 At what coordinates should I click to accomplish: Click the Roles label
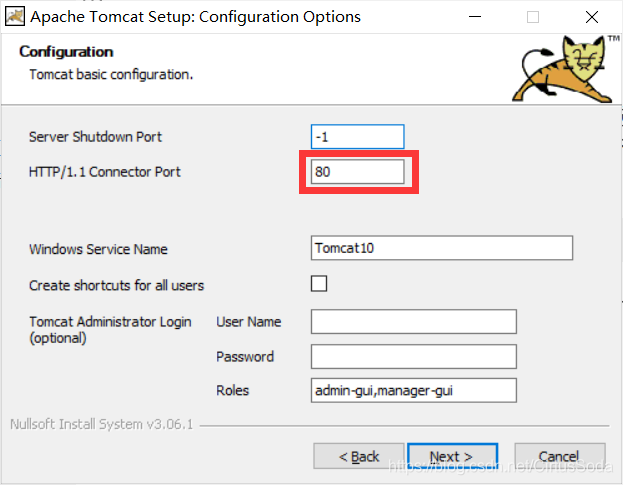pyautogui.click(x=232, y=390)
